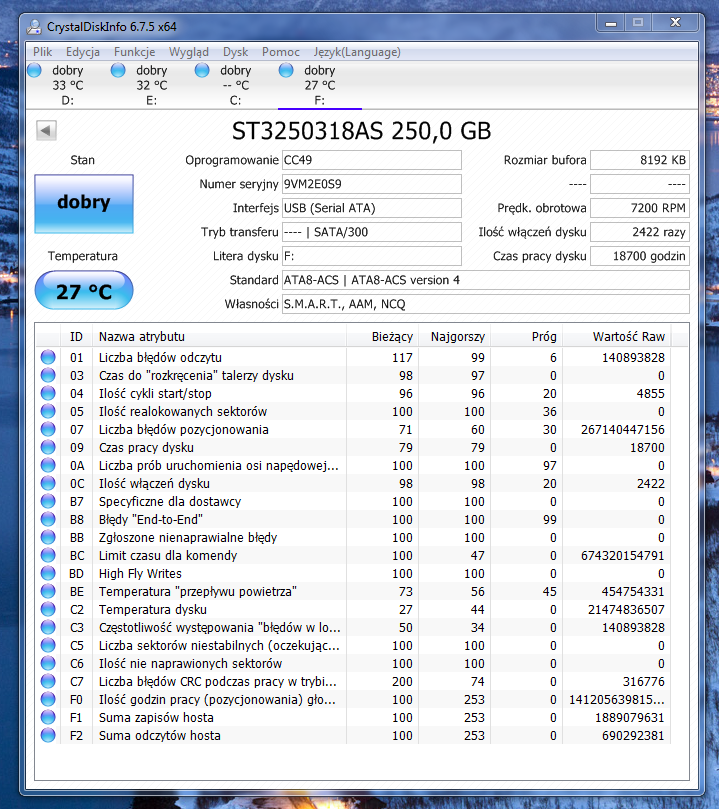The height and width of the screenshot is (809, 719).
Task: Click the blue 'dobry' health status button
Action: click(x=84, y=204)
